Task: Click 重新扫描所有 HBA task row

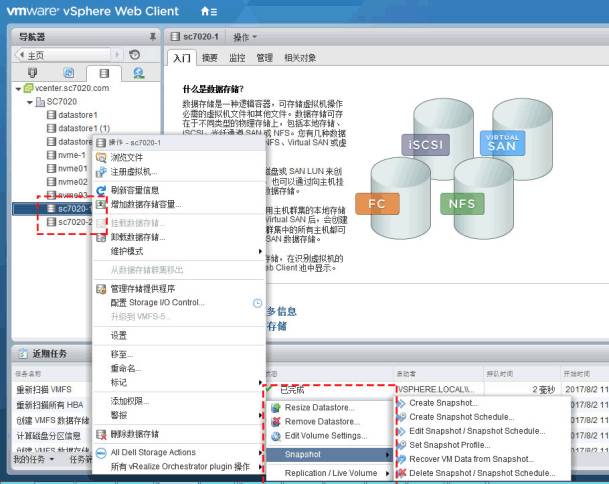Action: click(x=52, y=405)
